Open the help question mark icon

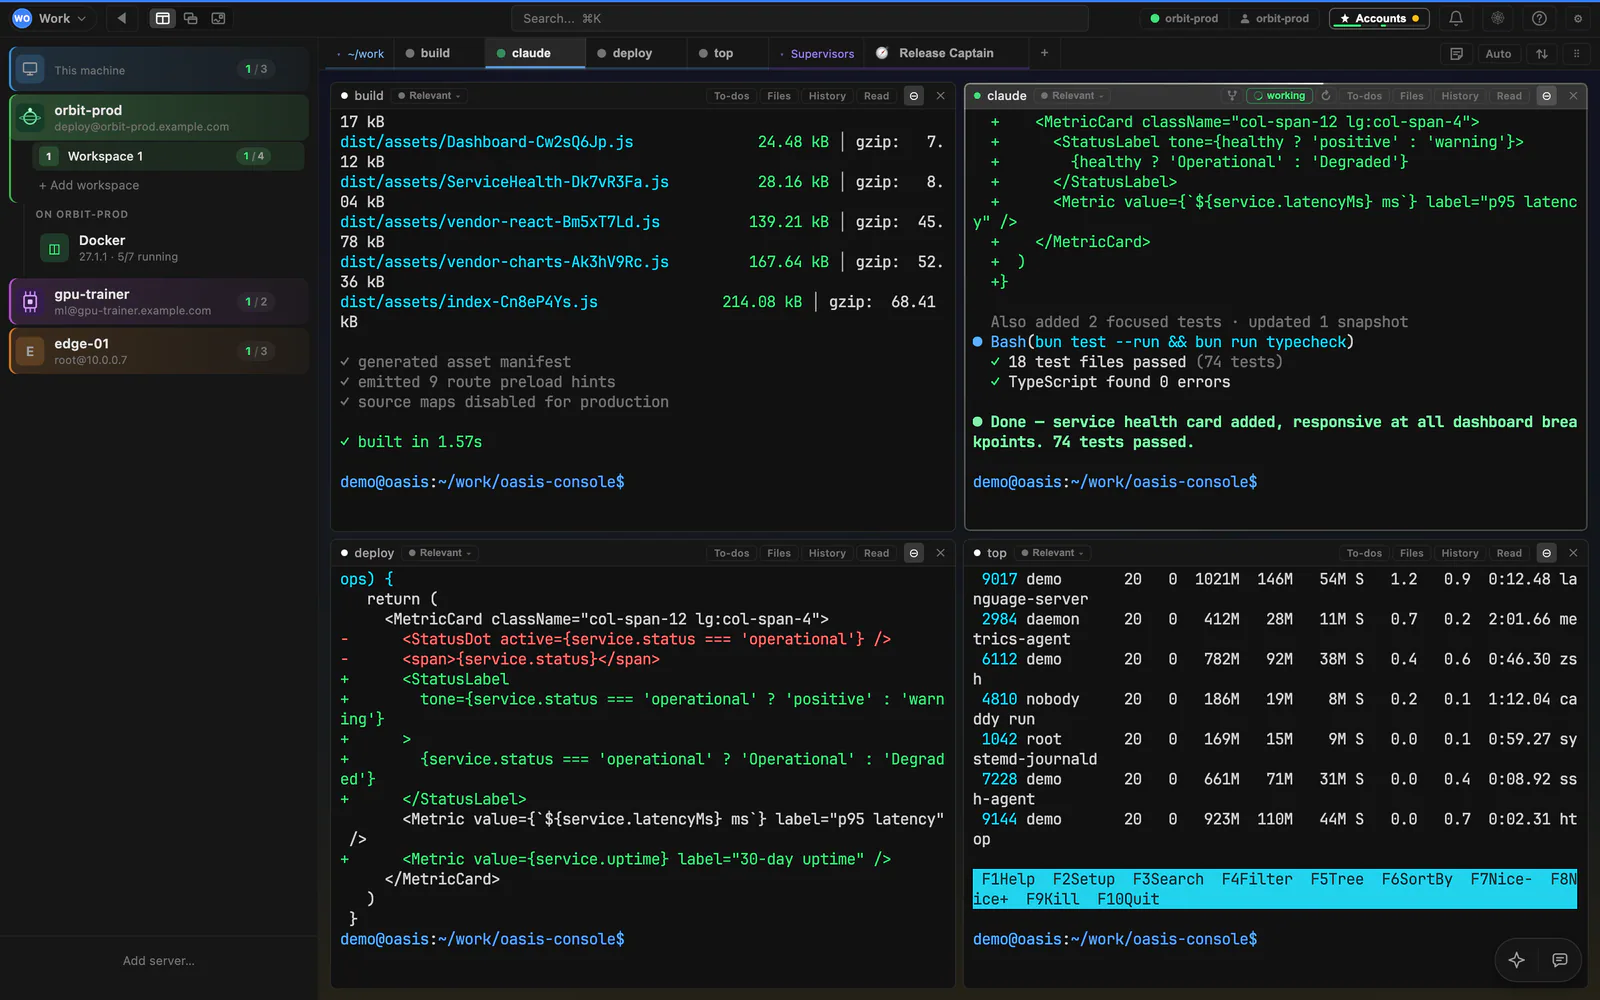click(1539, 18)
